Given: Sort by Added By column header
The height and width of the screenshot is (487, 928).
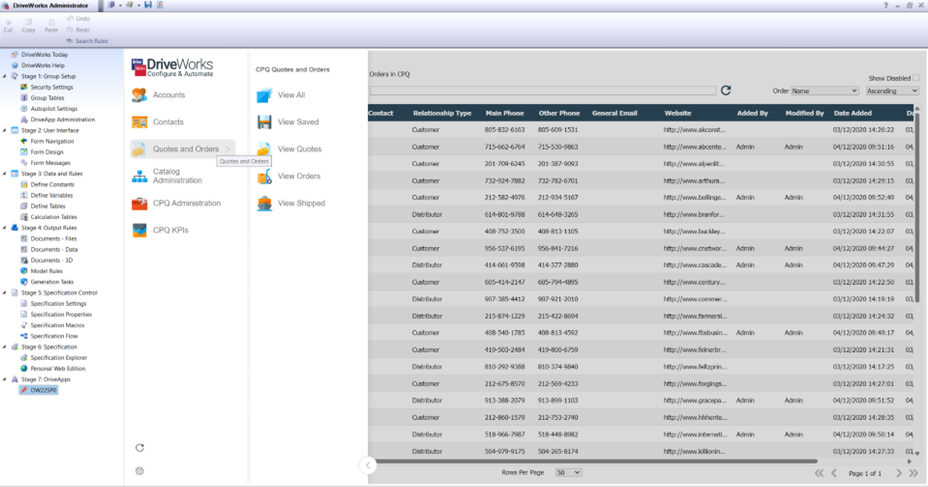Looking at the screenshot, I should [752, 113].
